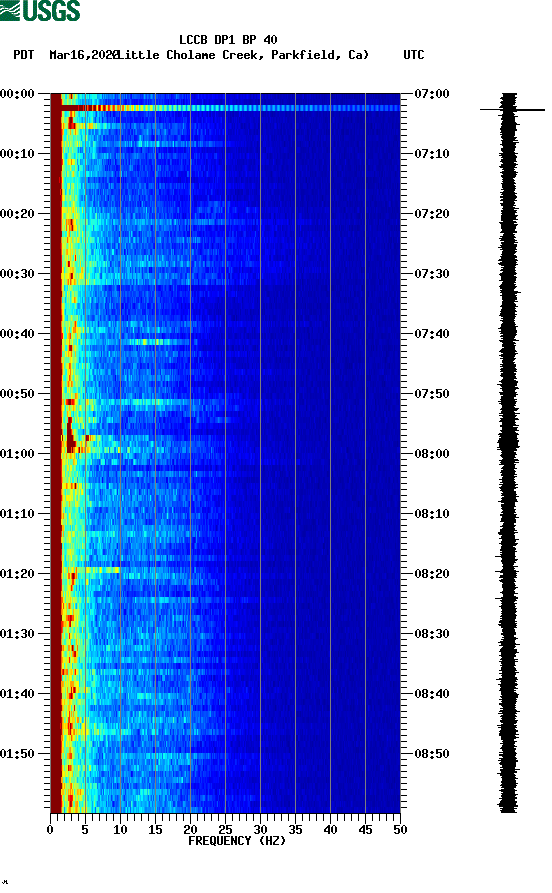The height and width of the screenshot is (893, 552).
Task: Click the '07:00' UTC time label
Action: pos(432,93)
